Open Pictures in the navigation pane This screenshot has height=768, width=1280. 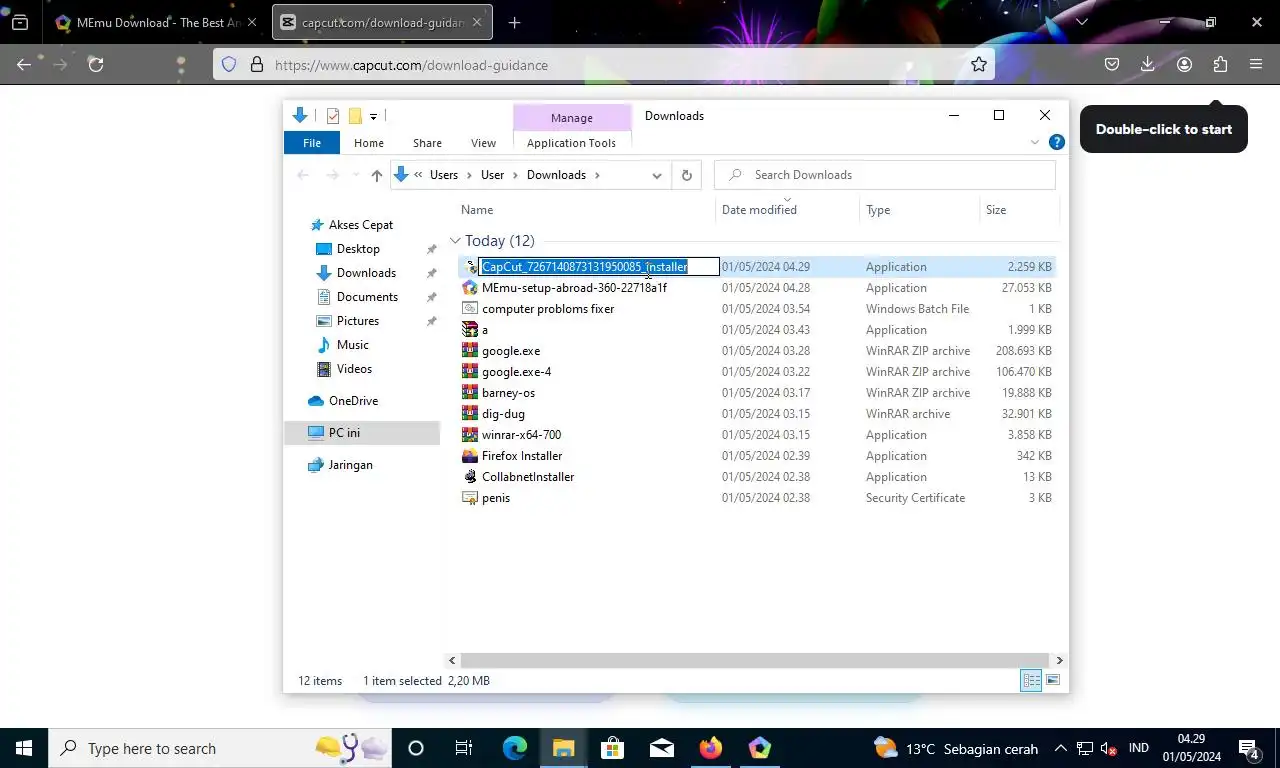358,321
